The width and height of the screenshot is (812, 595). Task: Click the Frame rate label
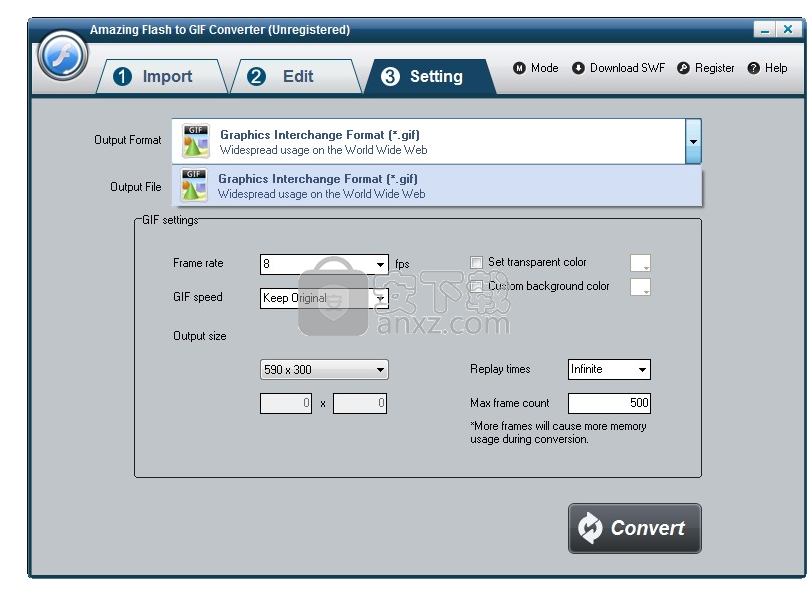[198, 263]
